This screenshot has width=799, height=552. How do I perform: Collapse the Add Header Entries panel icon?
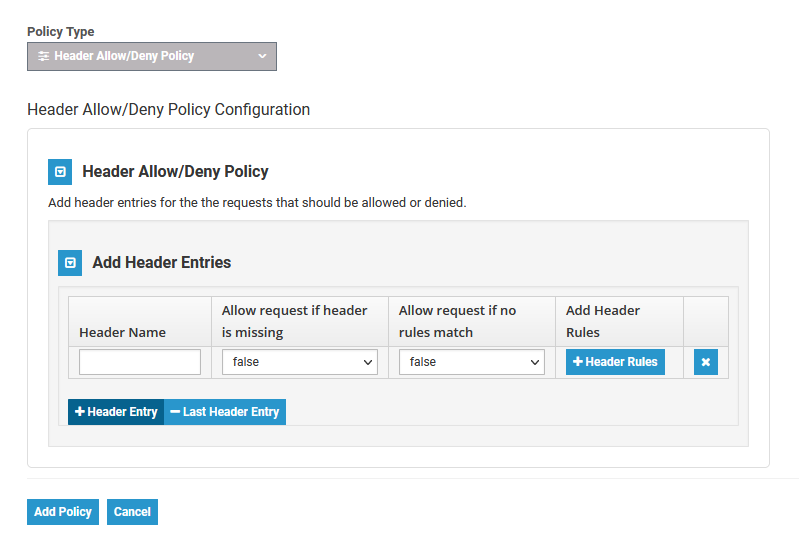(x=70, y=263)
